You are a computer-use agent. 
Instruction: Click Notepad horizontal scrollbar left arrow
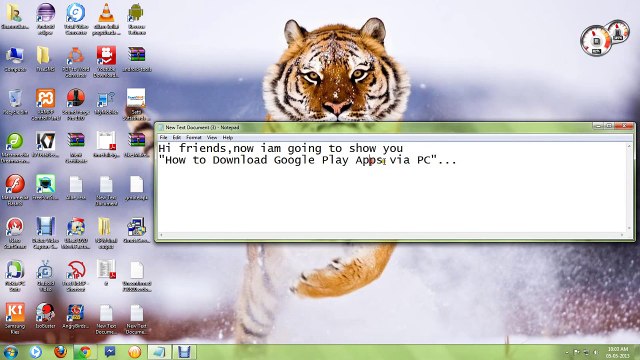tap(162, 235)
